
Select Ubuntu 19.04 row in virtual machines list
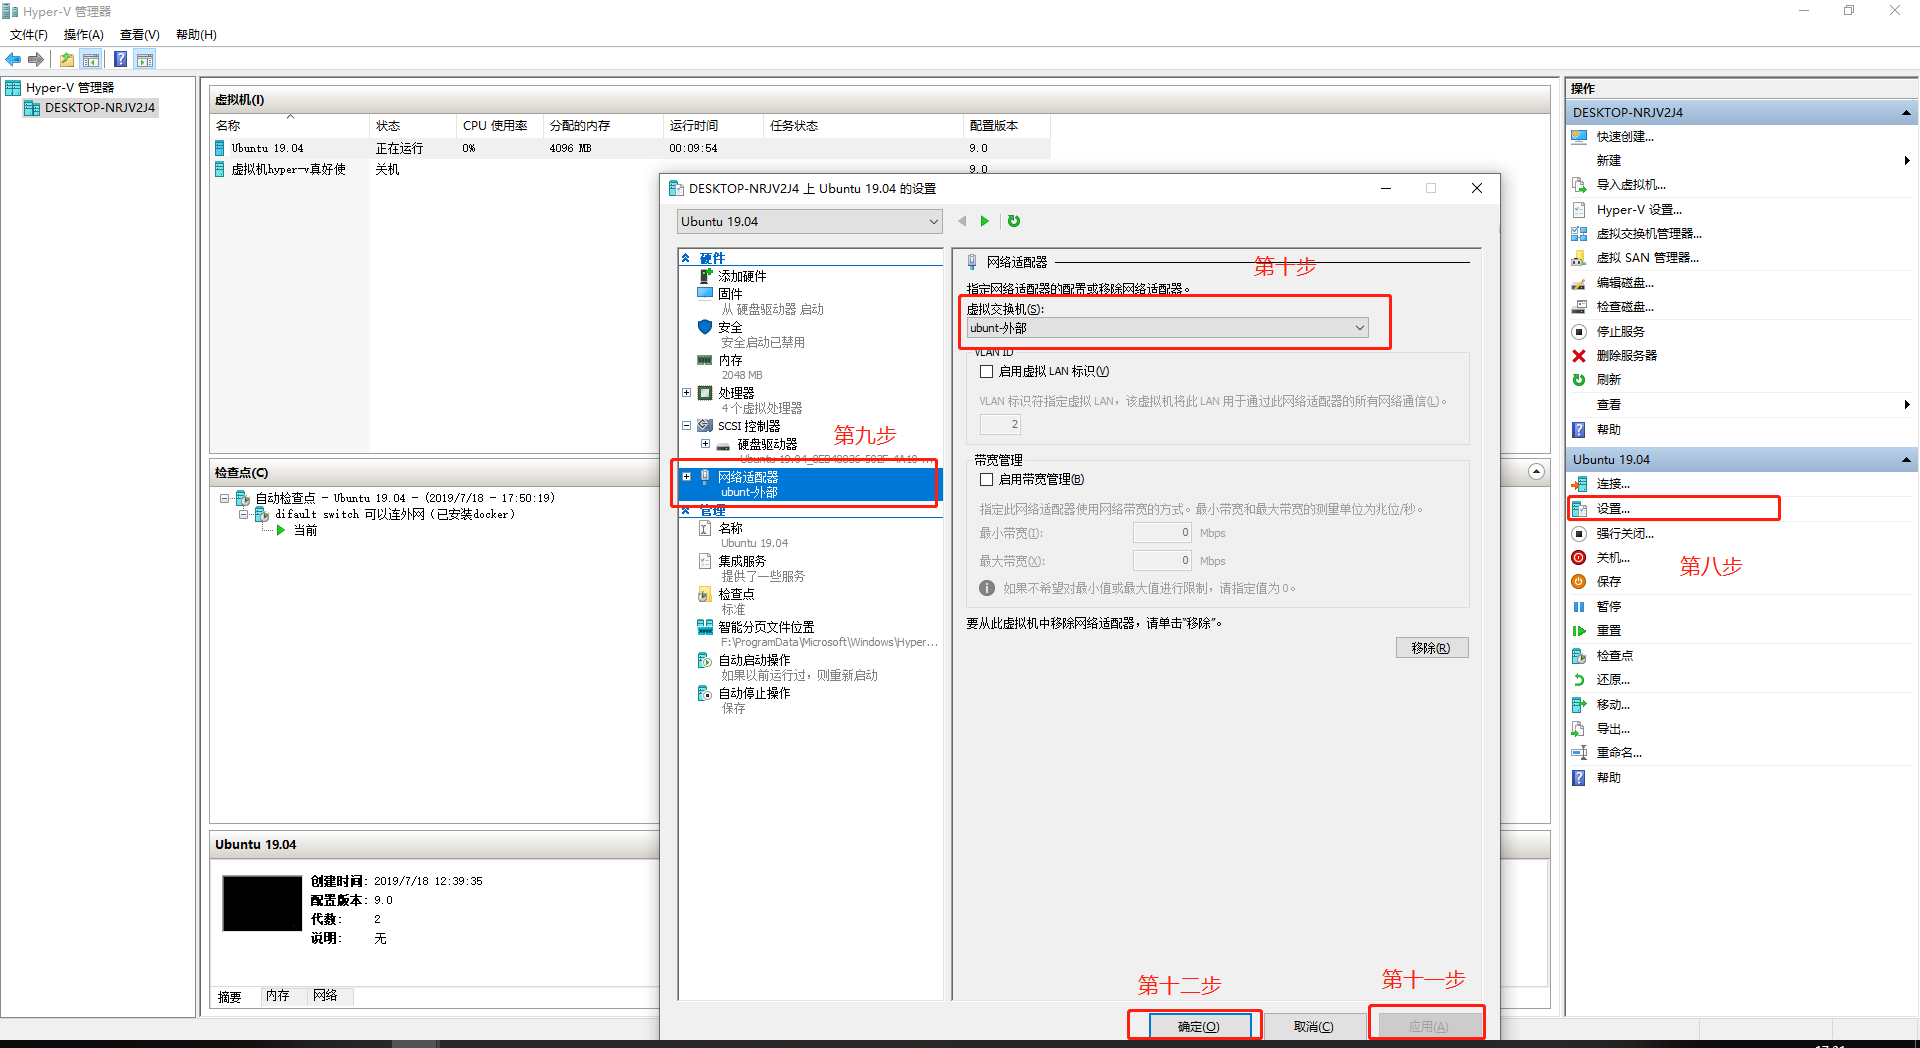click(630, 148)
